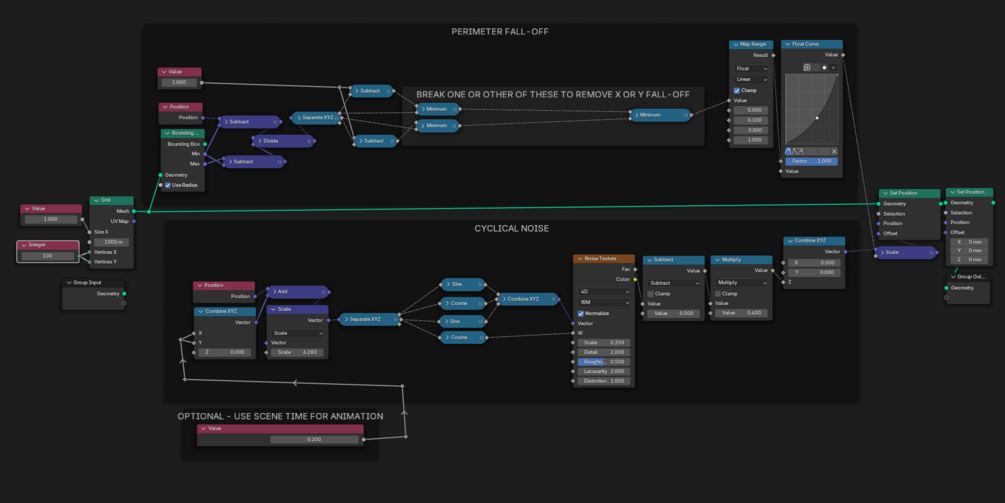Image resolution: width=1005 pixels, height=503 pixels.
Task: Collapse the Integer node
Action: tap(24, 245)
